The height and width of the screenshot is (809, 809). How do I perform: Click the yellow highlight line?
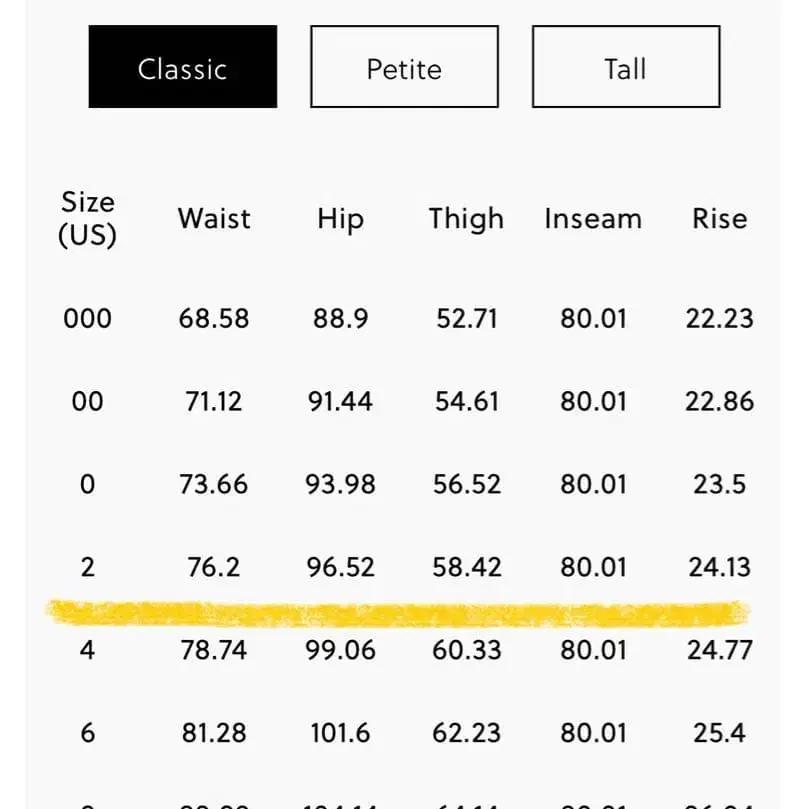click(x=400, y=611)
